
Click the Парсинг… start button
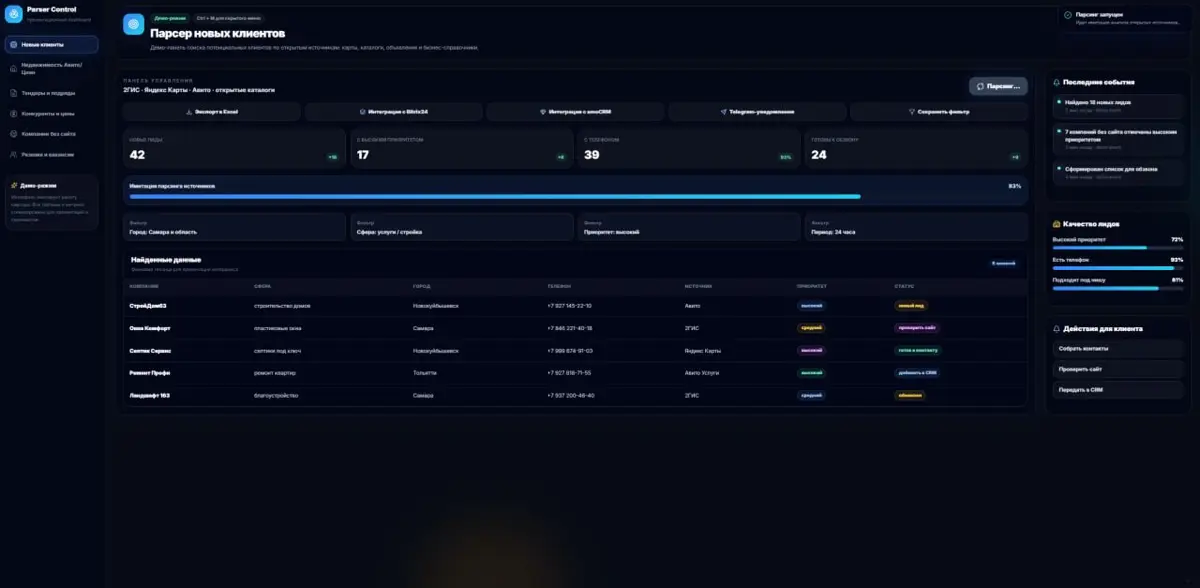pos(998,86)
